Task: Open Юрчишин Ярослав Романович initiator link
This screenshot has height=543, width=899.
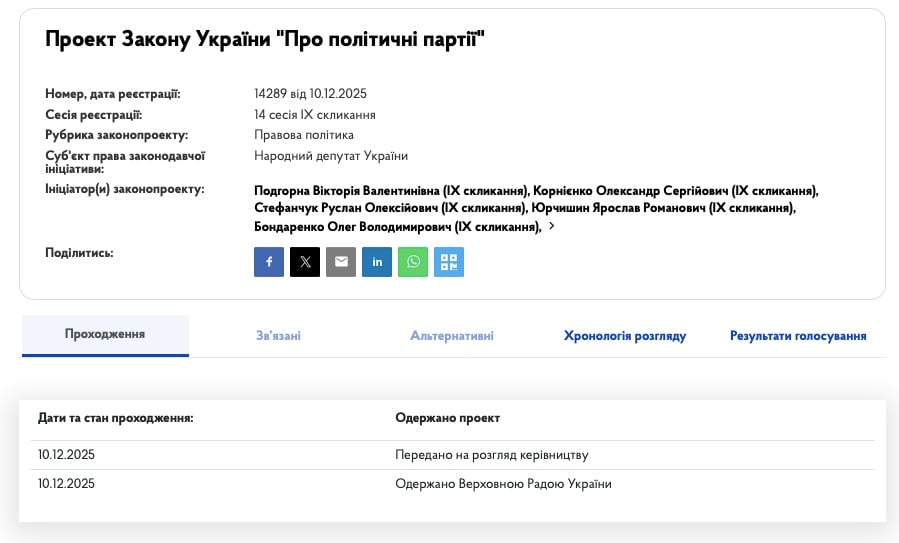Action: [663, 208]
